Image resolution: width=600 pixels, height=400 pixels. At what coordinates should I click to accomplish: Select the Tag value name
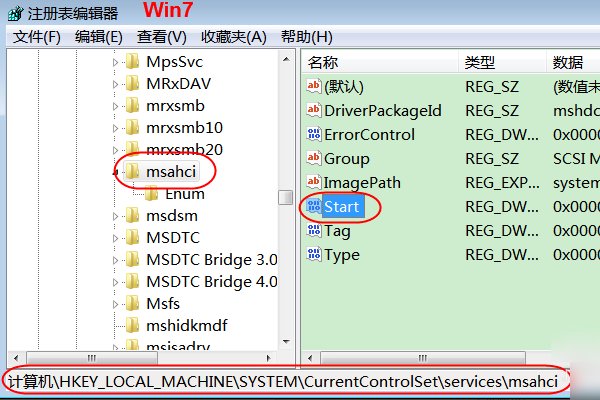(x=337, y=231)
